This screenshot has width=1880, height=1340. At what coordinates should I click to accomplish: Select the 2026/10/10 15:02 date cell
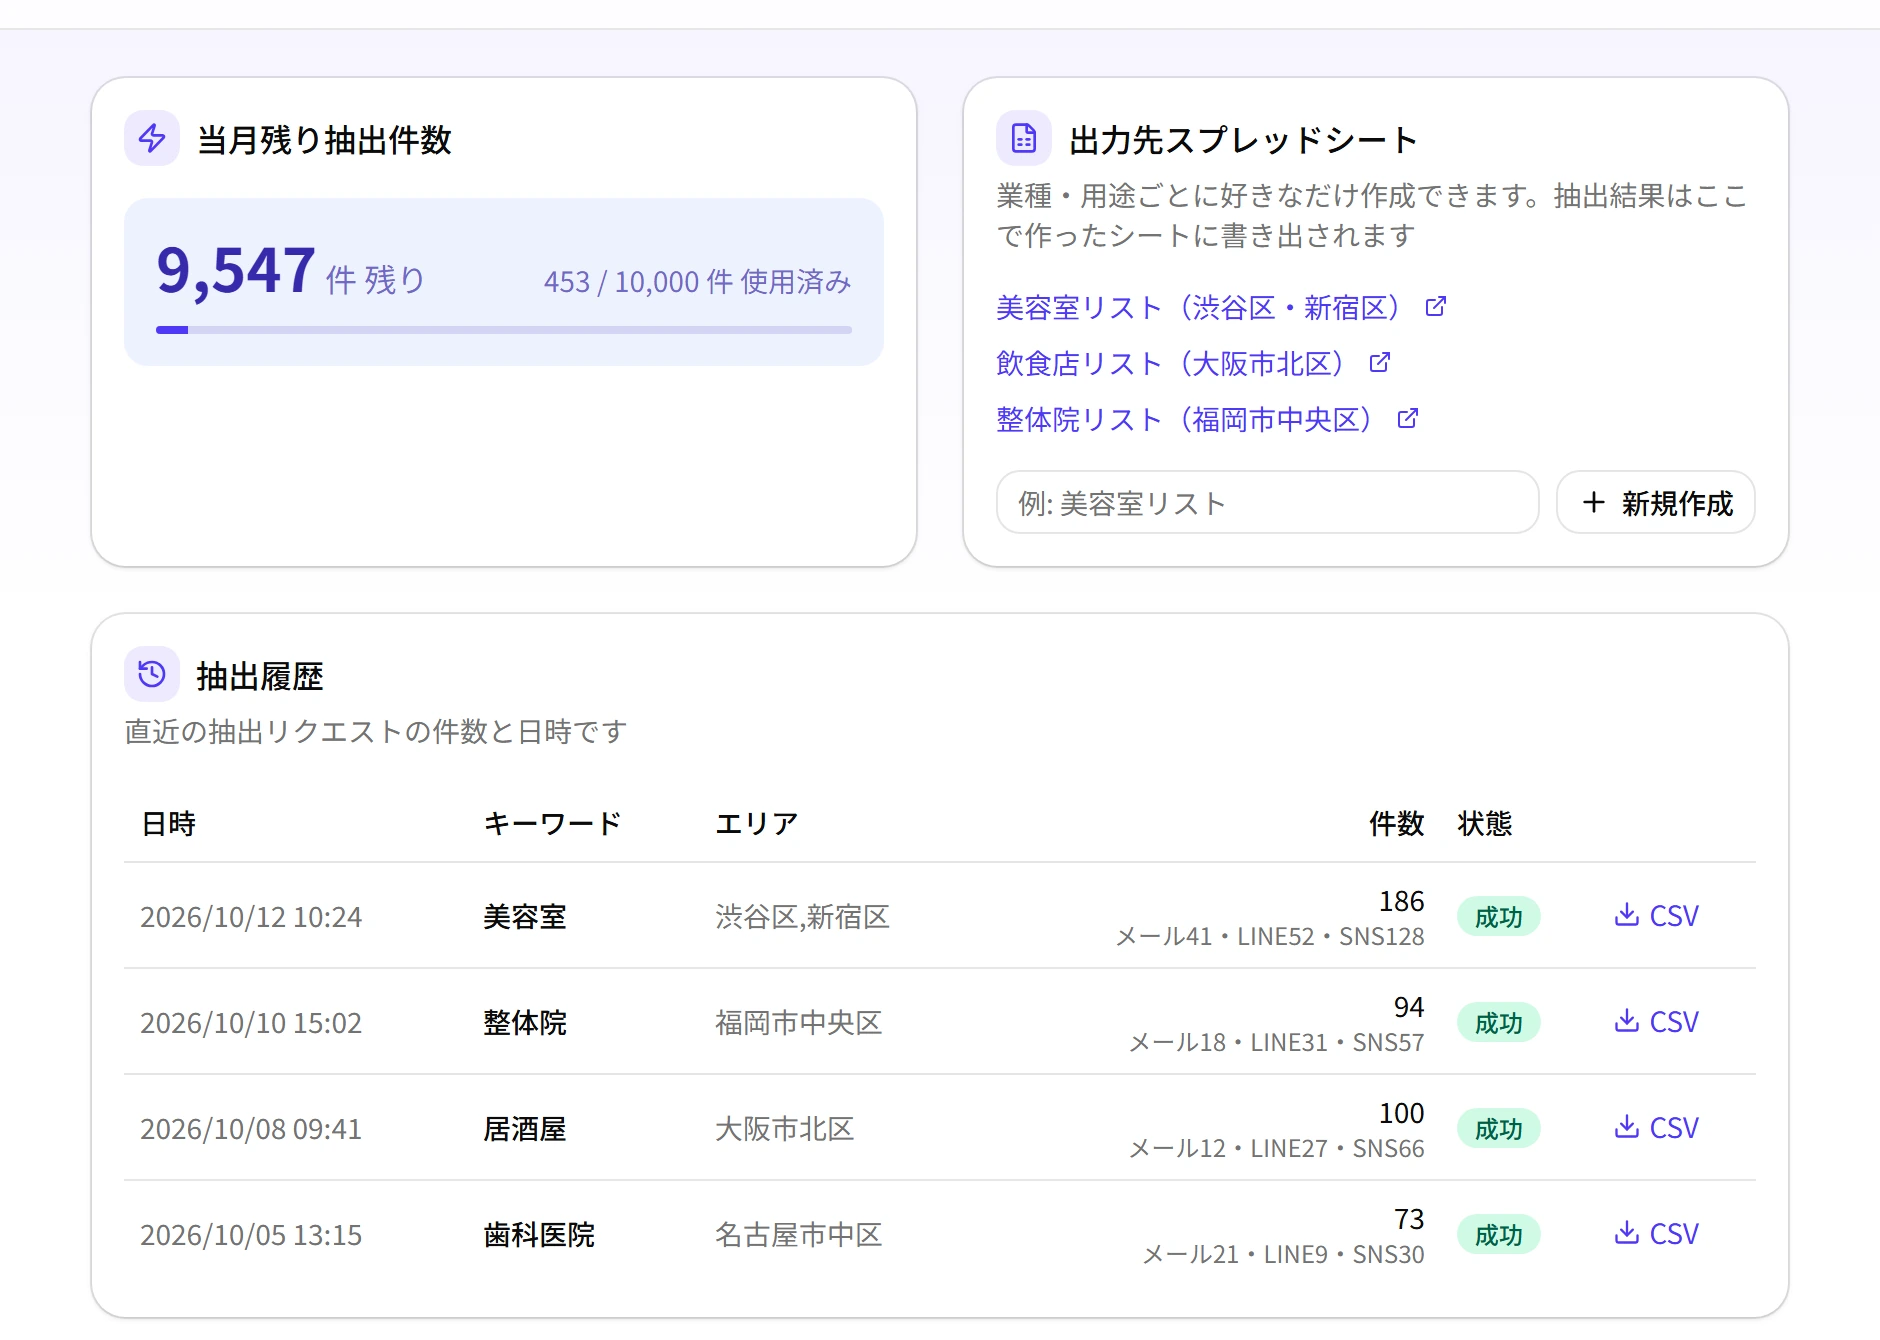[x=251, y=1023]
